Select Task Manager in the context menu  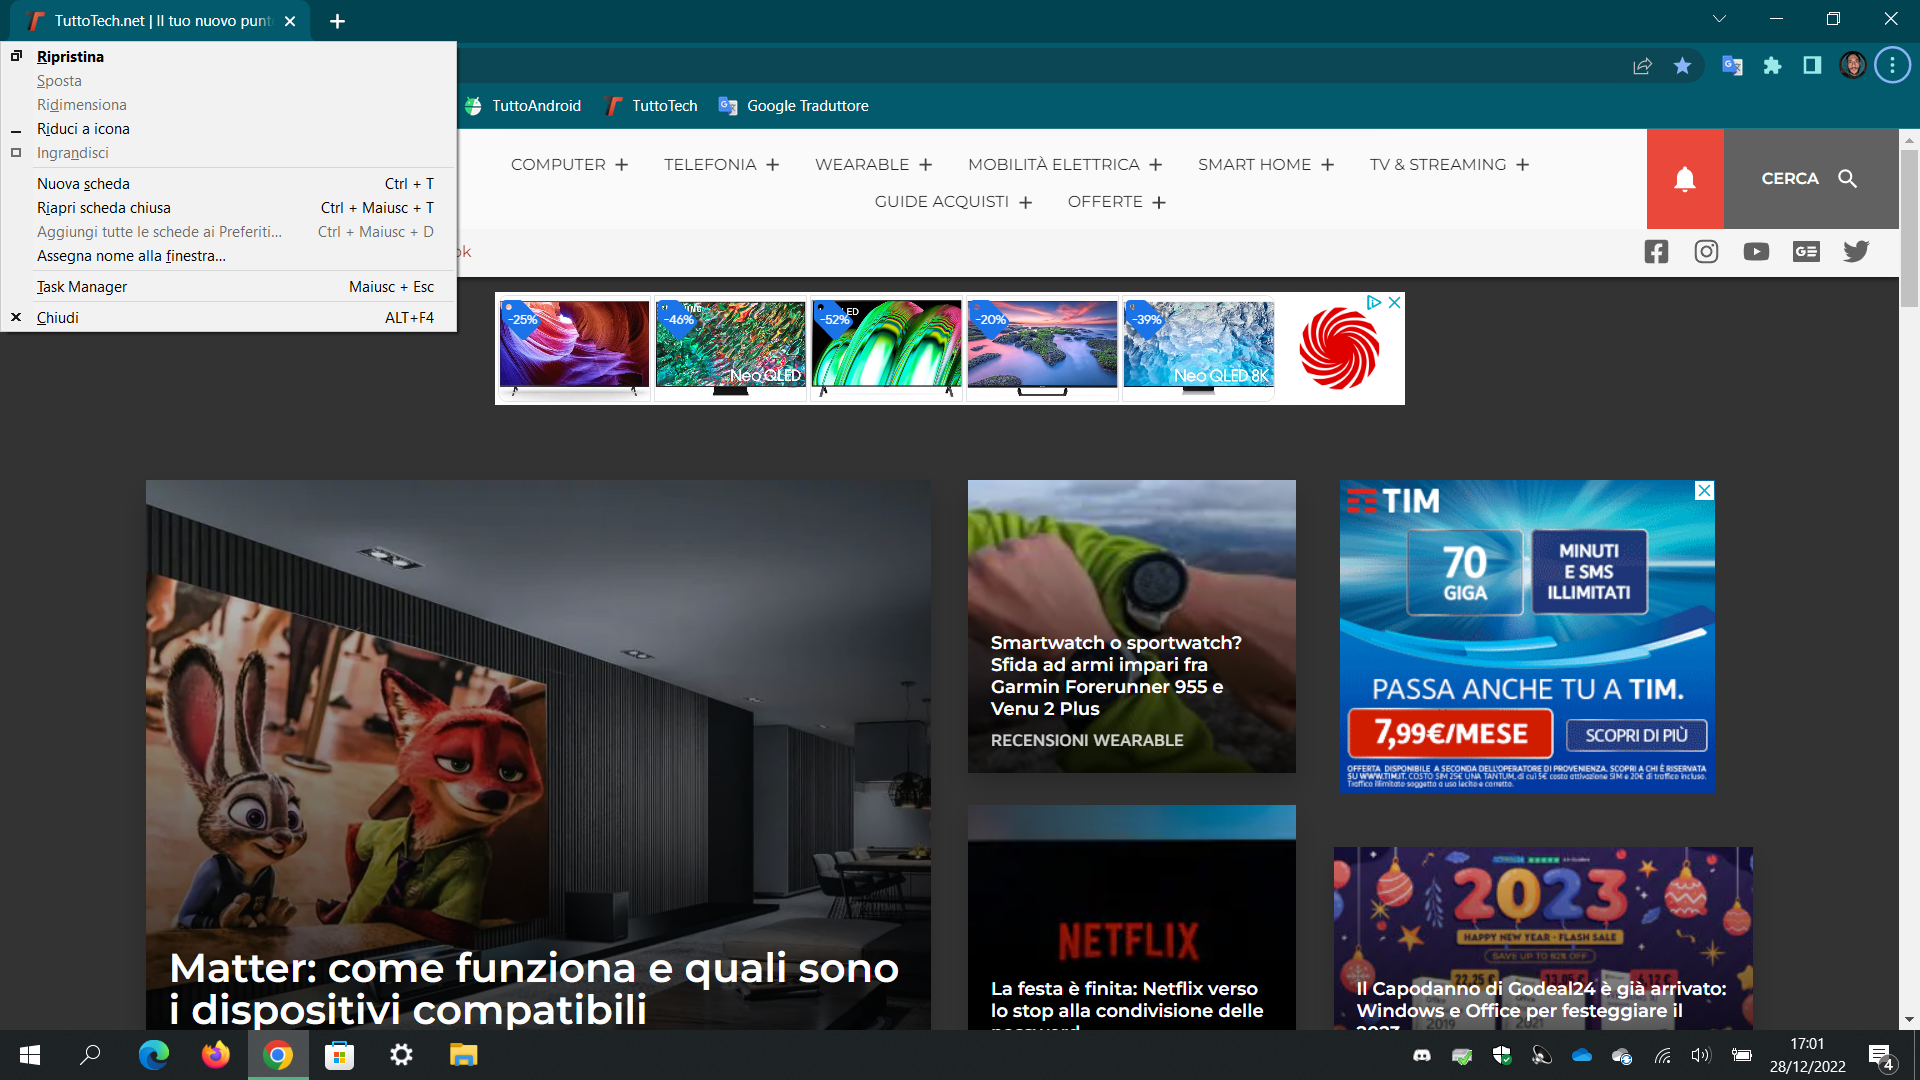82,287
